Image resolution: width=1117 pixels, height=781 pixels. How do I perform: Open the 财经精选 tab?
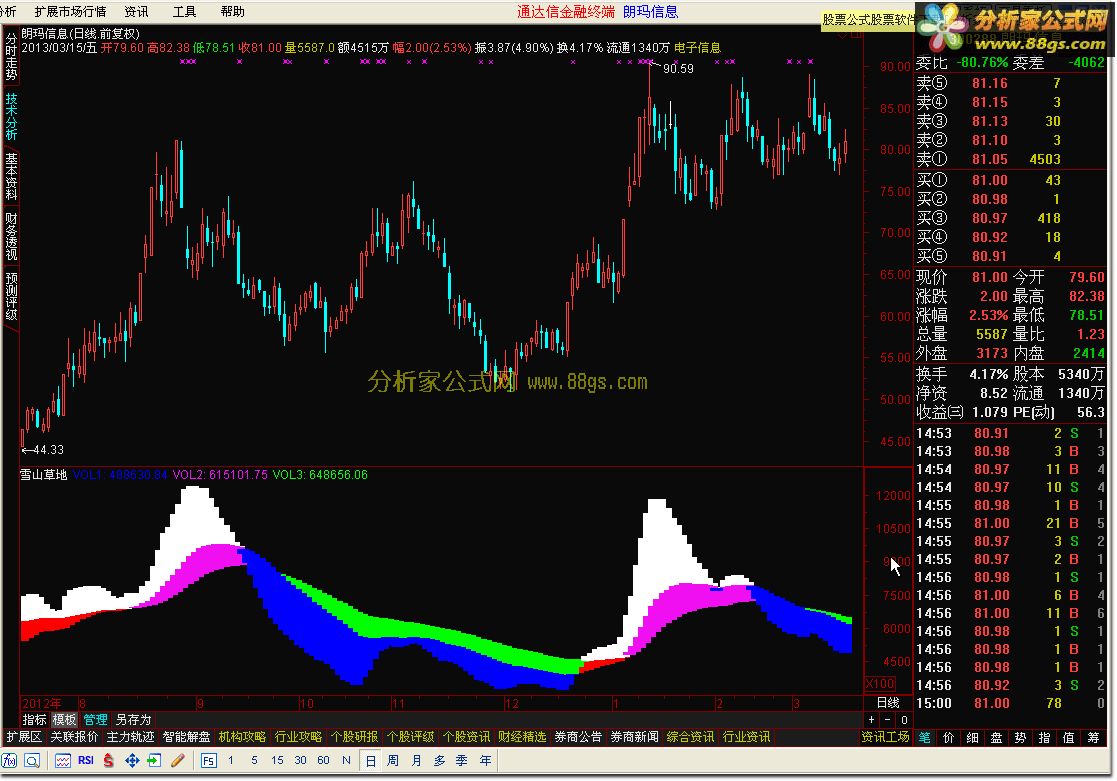tap(522, 737)
